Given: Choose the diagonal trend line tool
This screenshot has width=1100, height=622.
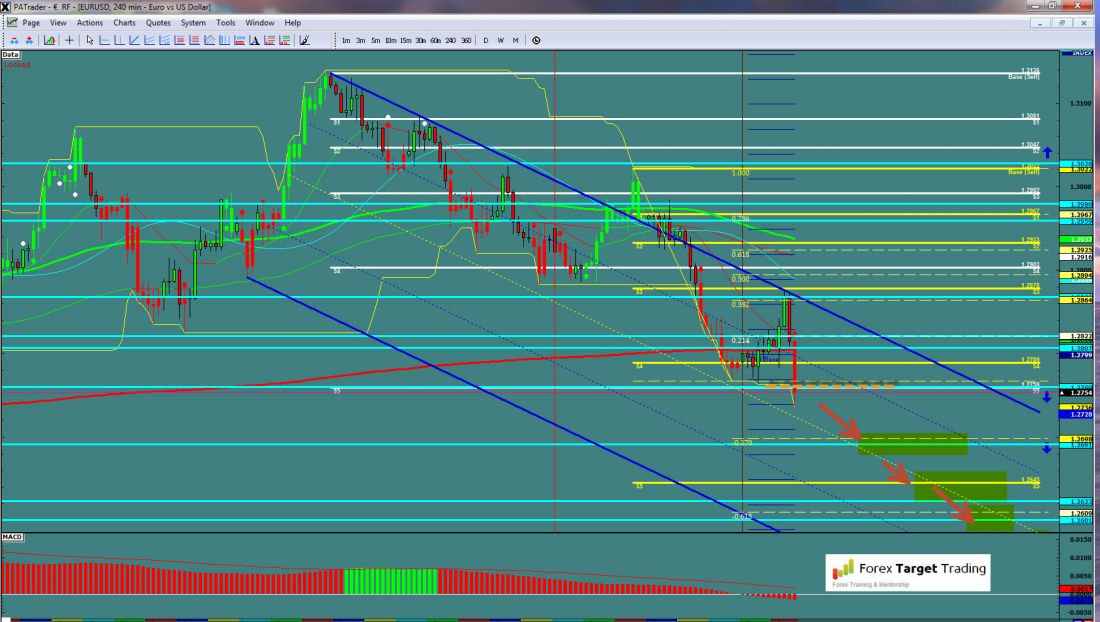Looking at the screenshot, I should 134,40.
